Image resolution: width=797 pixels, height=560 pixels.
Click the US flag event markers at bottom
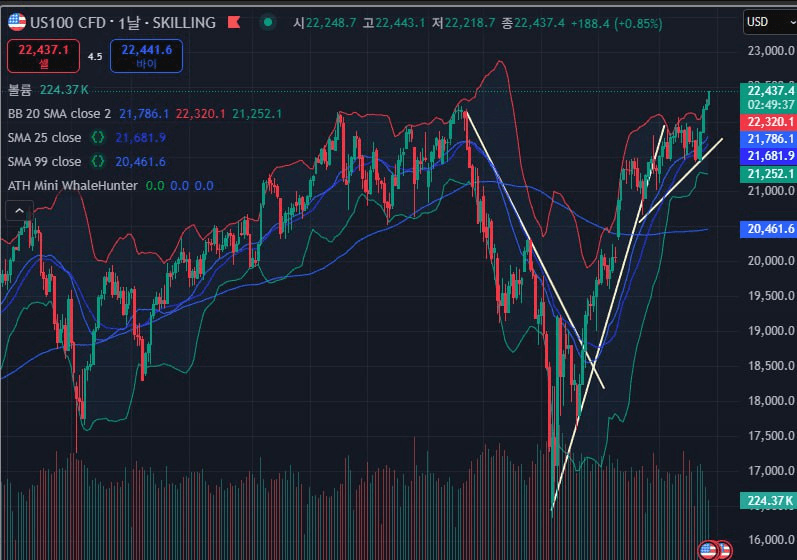[715, 549]
